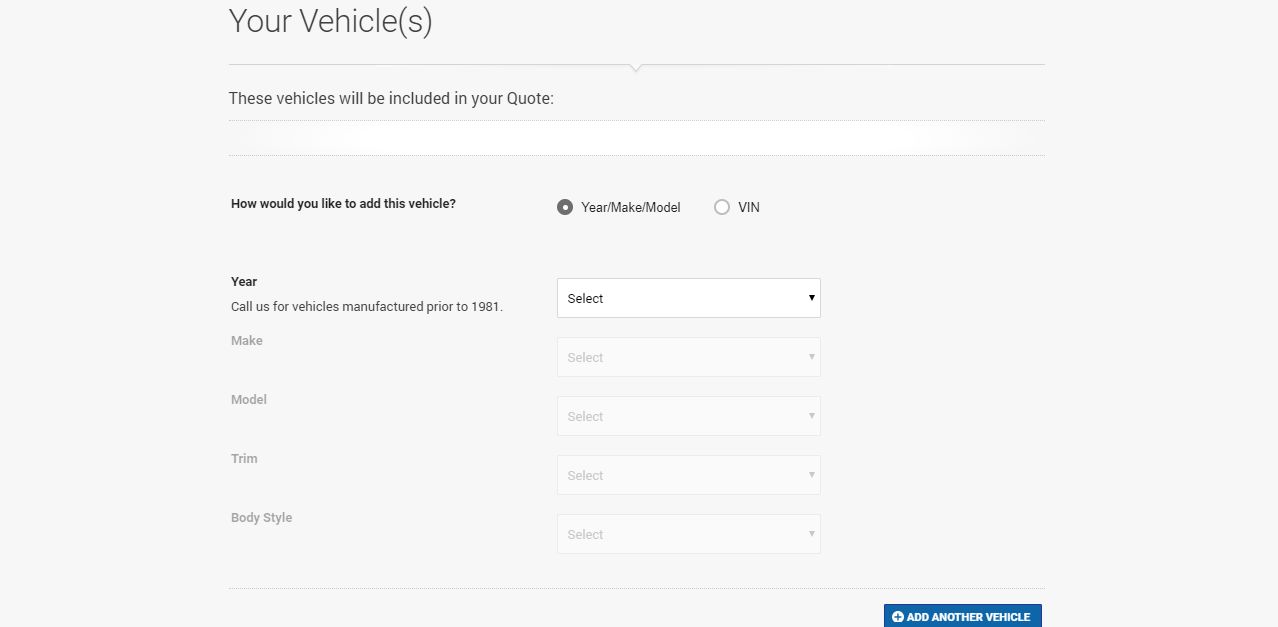The height and width of the screenshot is (627, 1278).
Task: Click the Add Another Vehicle button
Action: pos(963,616)
